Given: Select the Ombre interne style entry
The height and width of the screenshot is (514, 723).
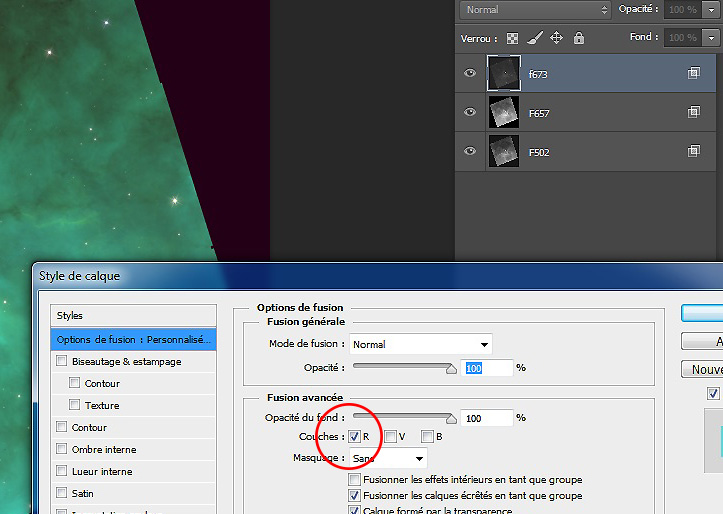Looking at the screenshot, I should point(104,449).
